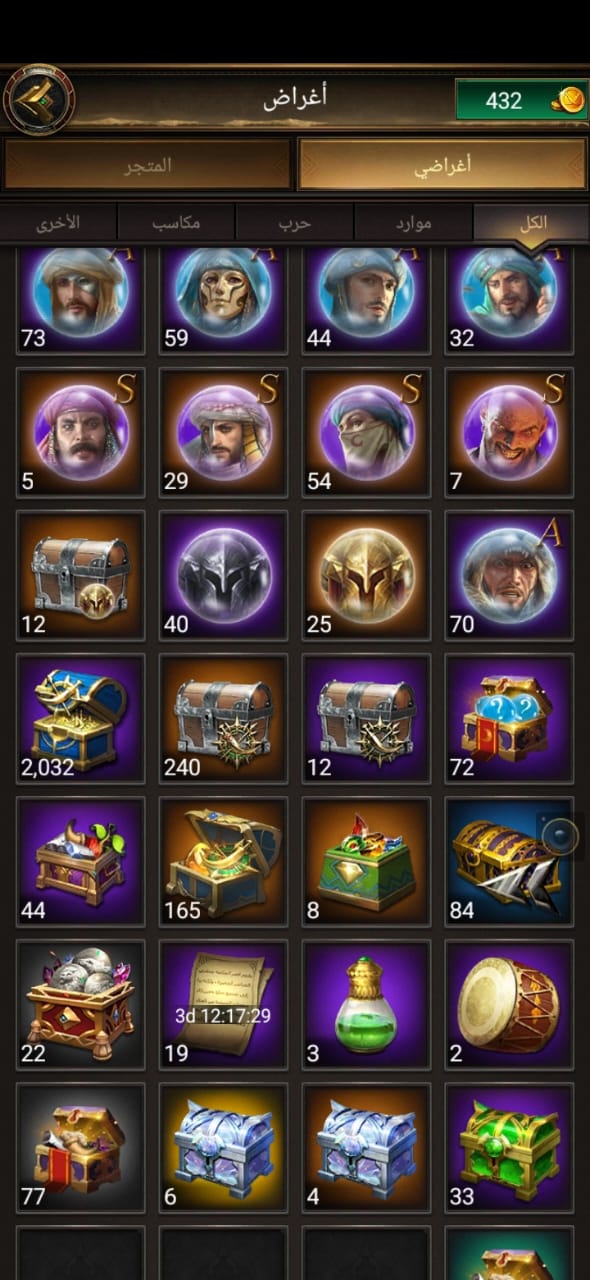Filter items by حرب war category
Viewport: 590px width, 1280px height.
pyautogui.click(x=294, y=223)
